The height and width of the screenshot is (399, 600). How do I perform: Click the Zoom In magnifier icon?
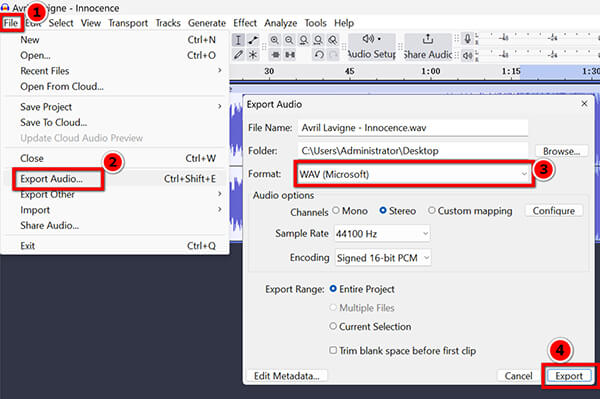[275, 40]
